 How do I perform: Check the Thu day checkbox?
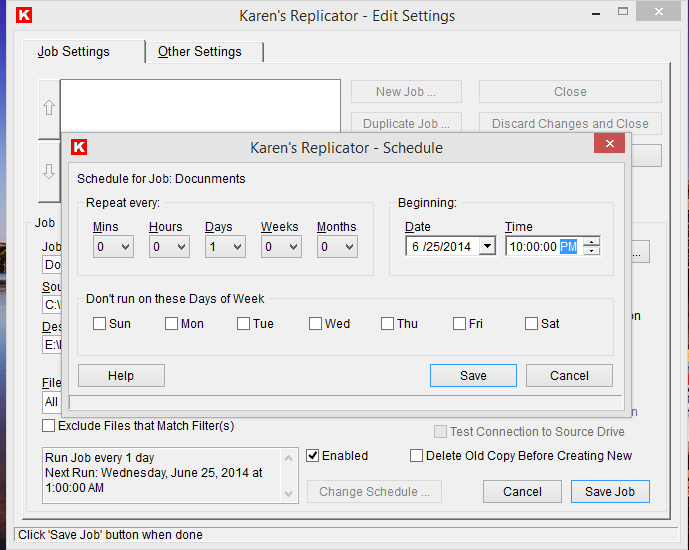click(388, 324)
